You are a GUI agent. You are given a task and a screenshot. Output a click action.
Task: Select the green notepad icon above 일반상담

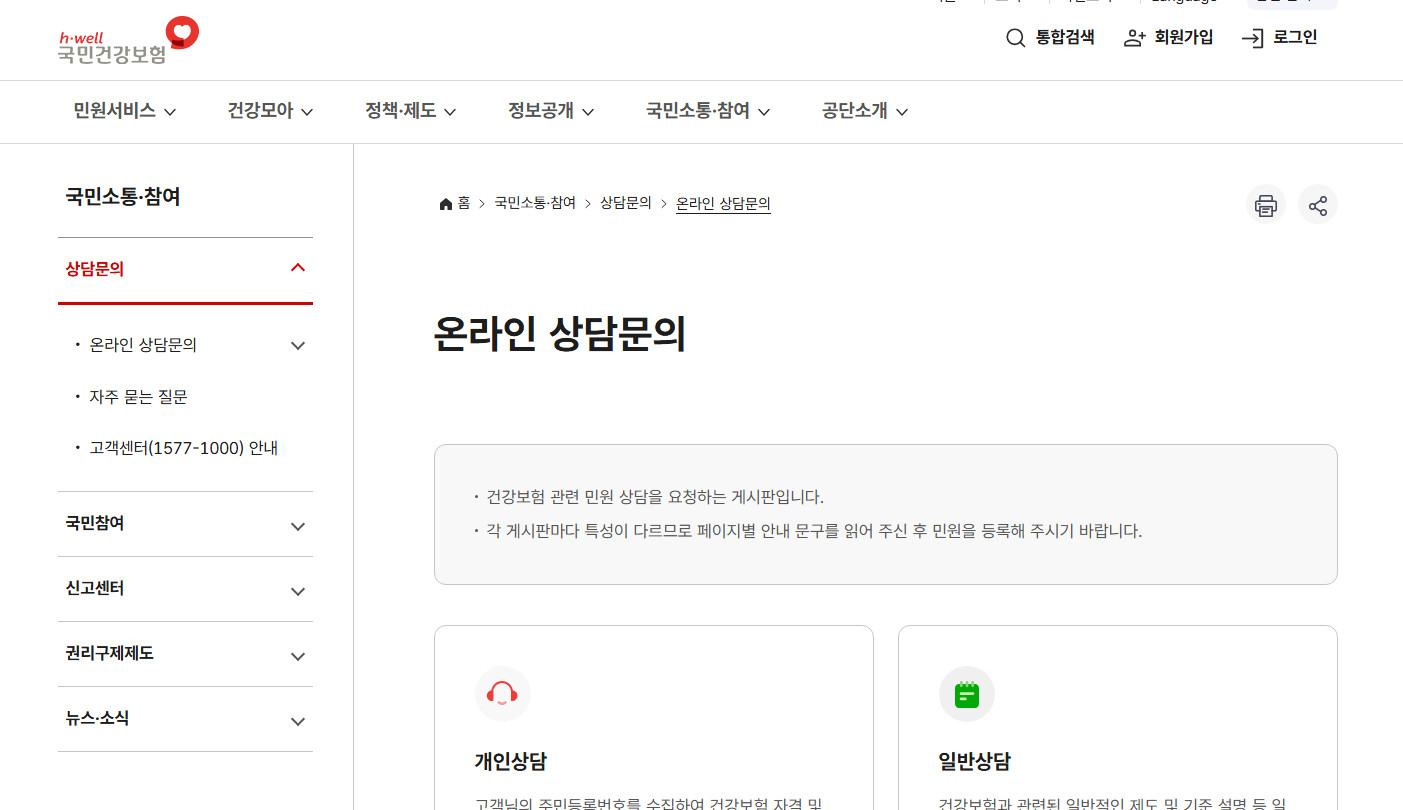967,694
